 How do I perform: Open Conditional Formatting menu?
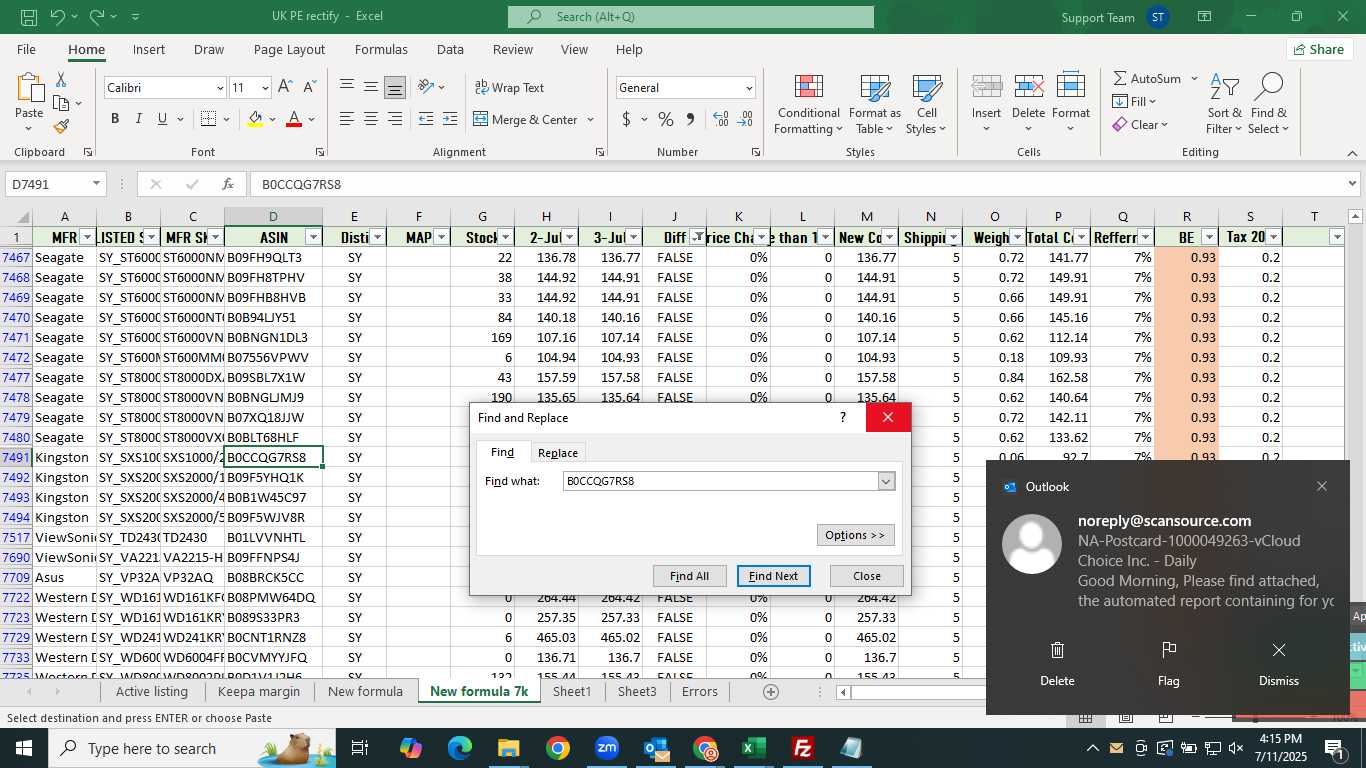pos(809,104)
